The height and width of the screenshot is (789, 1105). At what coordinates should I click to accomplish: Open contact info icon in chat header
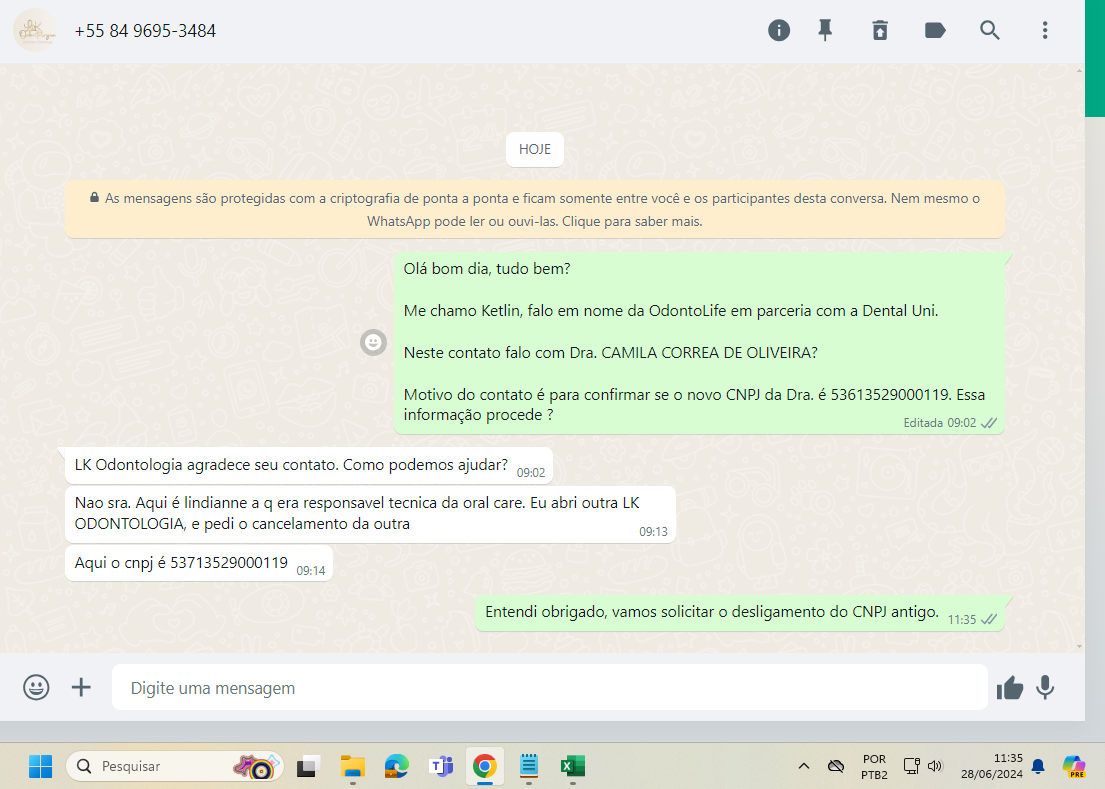[x=779, y=30]
